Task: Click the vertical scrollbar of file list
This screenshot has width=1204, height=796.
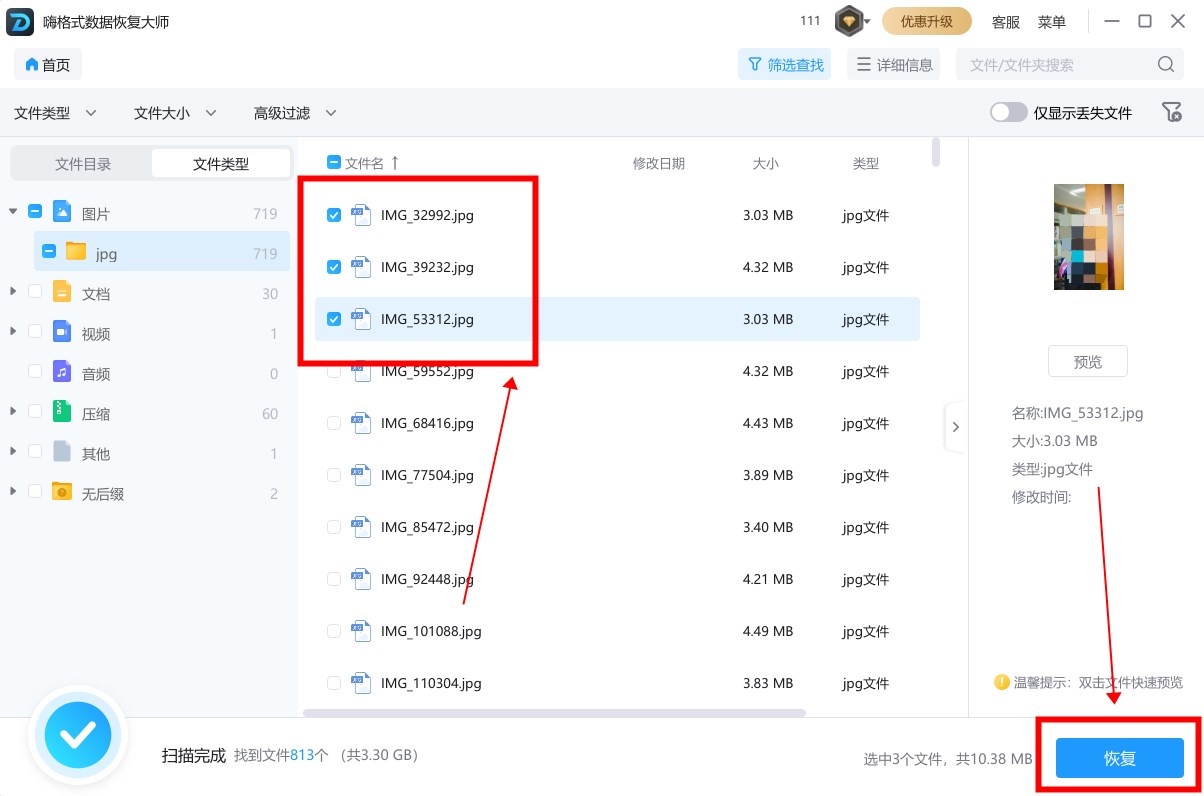Action: (x=936, y=152)
